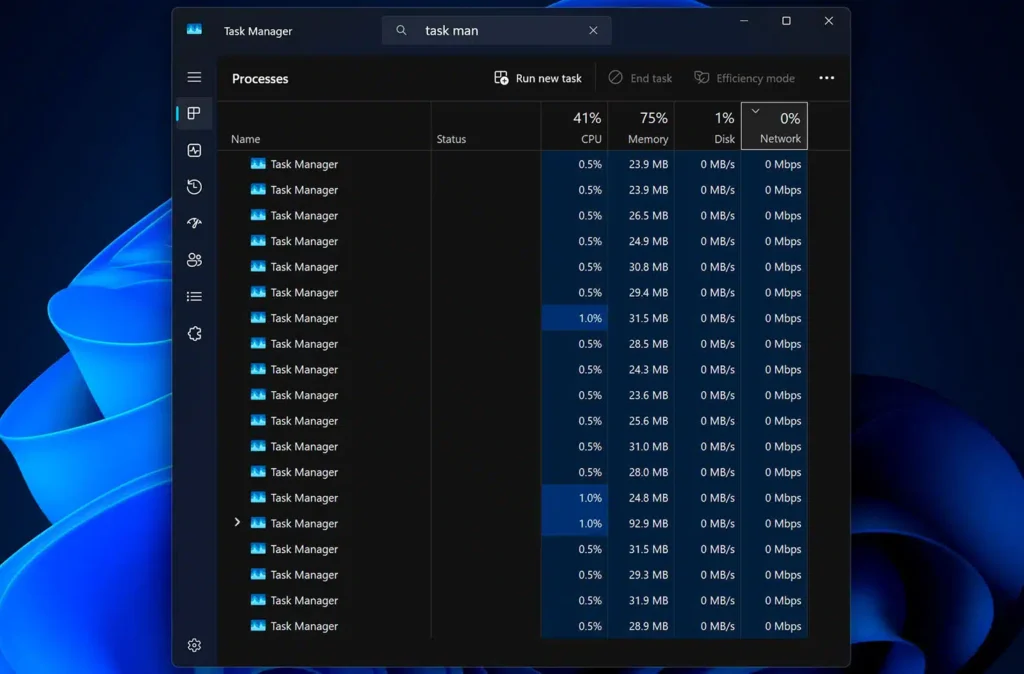Open the hamburger navigation menu
The height and width of the screenshot is (674, 1024).
[x=194, y=77]
